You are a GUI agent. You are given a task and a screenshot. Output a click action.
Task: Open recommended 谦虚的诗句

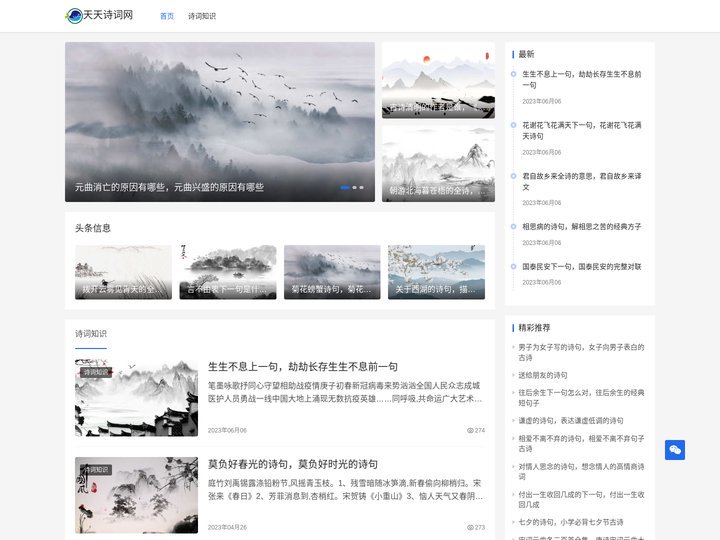[571, 421]
